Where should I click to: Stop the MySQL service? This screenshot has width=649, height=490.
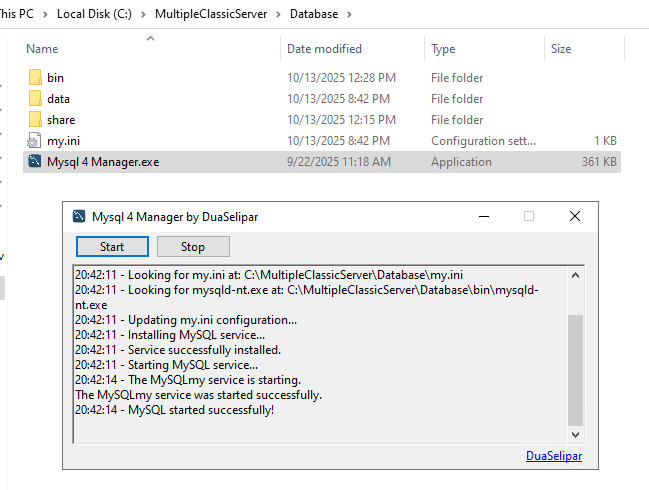click(193, 247)
